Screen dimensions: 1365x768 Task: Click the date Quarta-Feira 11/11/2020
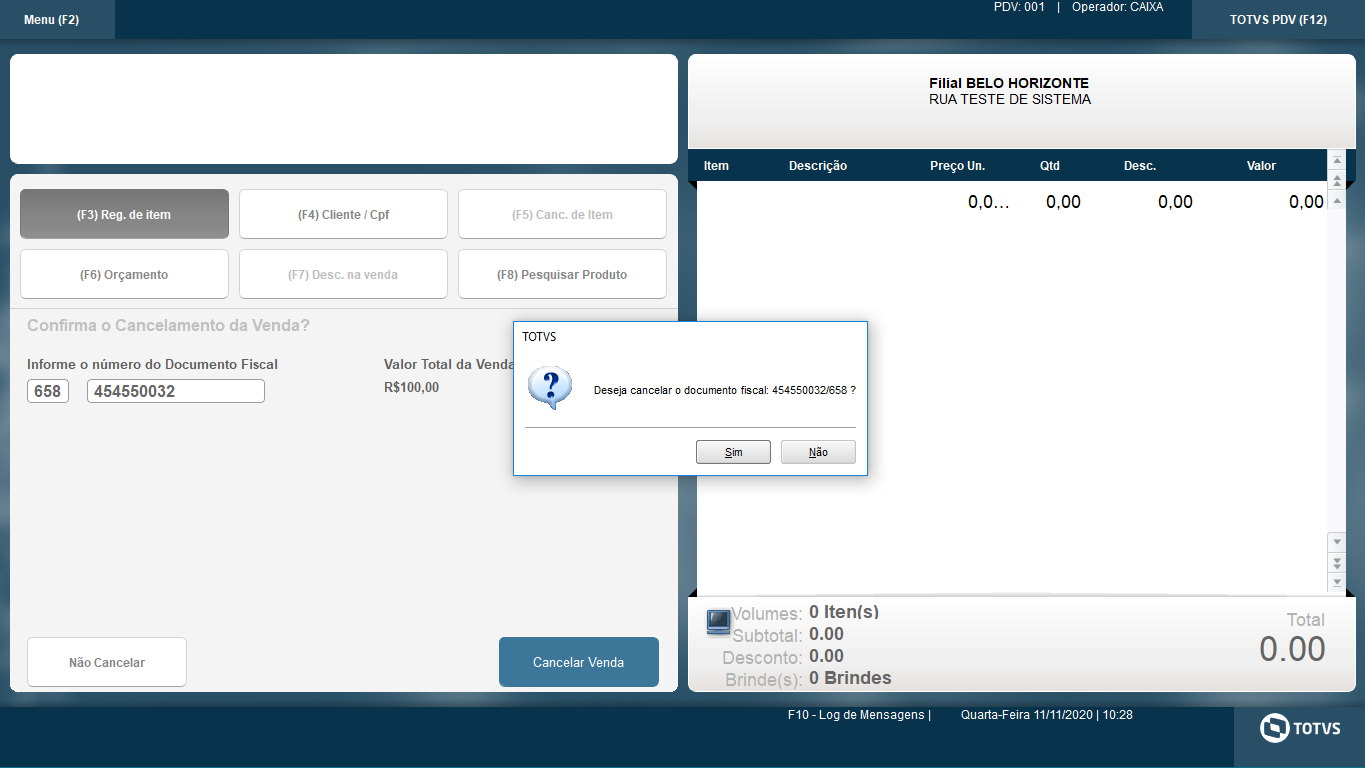1026,715
